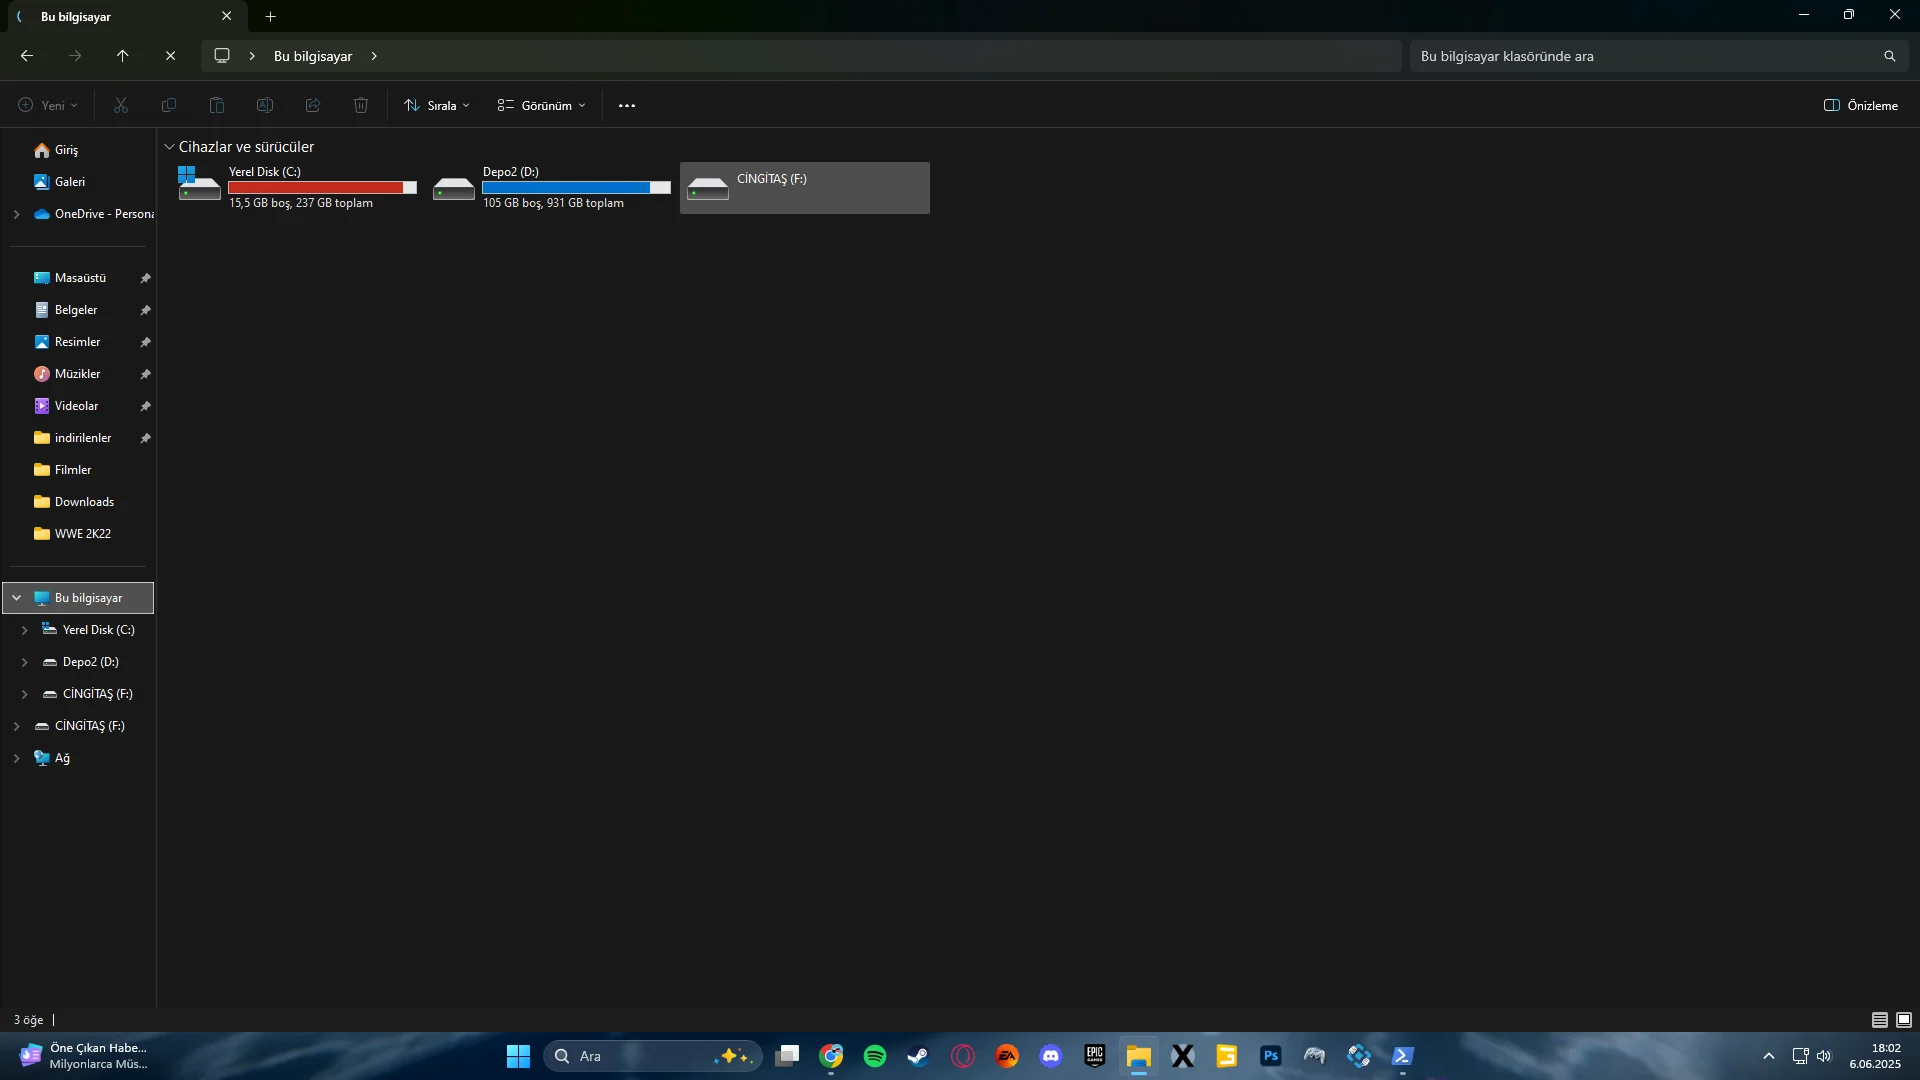Open the Downloads folder in sidebar
The image size is (1920, 1080).
tap(84, 502)
